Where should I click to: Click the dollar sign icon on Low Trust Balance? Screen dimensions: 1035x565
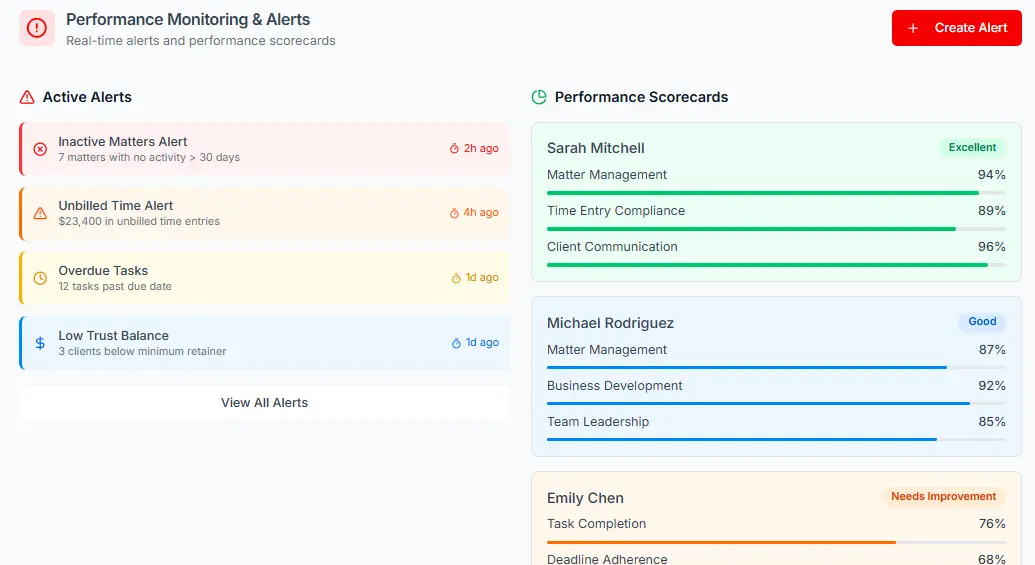pyautogui.click(x=40, y=343)
